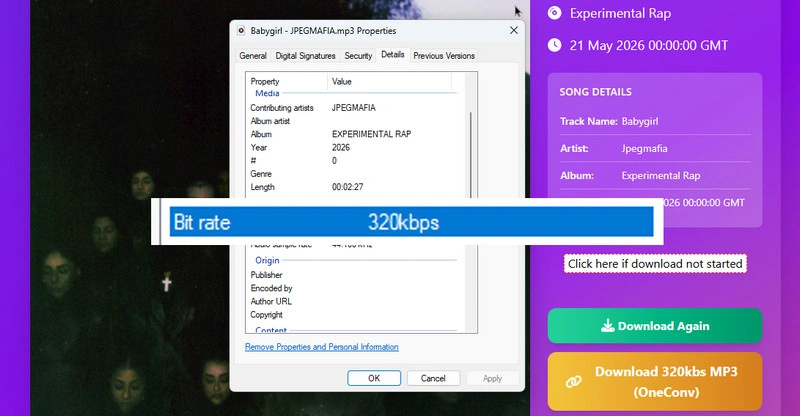Click the Download Again button
This screenshot has width=800, height=416.
[655, 326]
